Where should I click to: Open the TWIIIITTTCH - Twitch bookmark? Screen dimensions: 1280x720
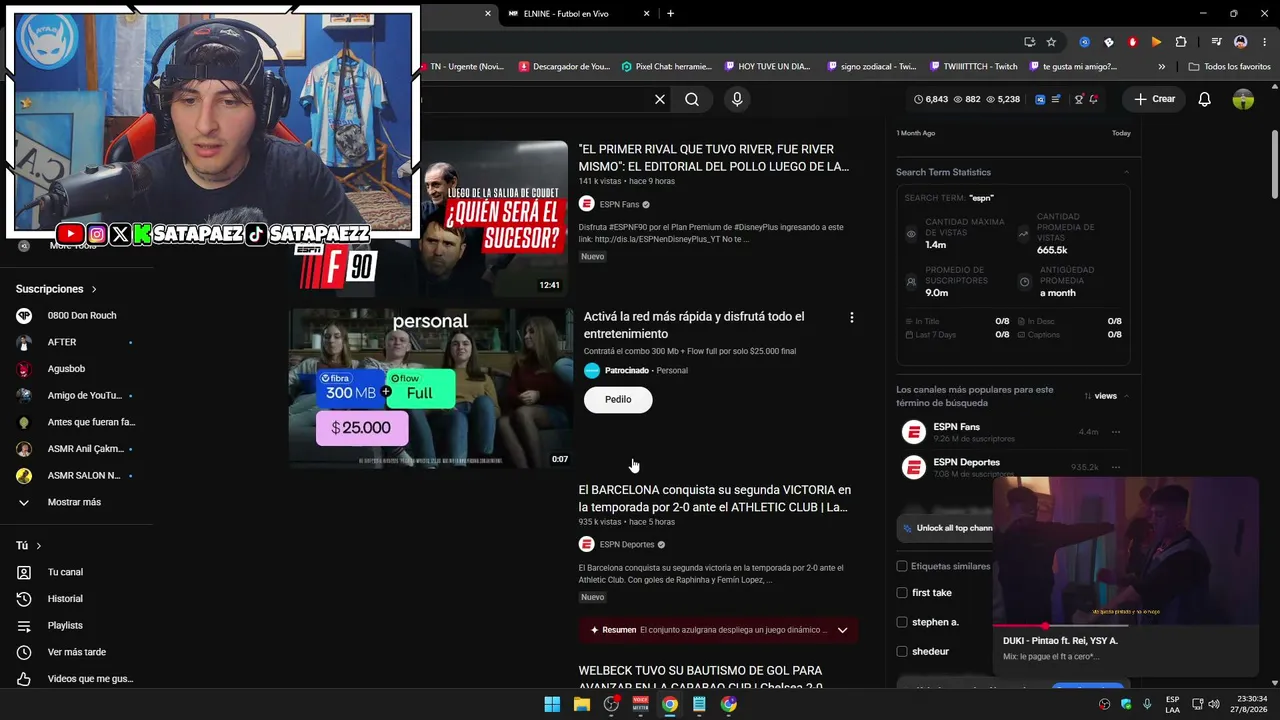tap(972, 67)
